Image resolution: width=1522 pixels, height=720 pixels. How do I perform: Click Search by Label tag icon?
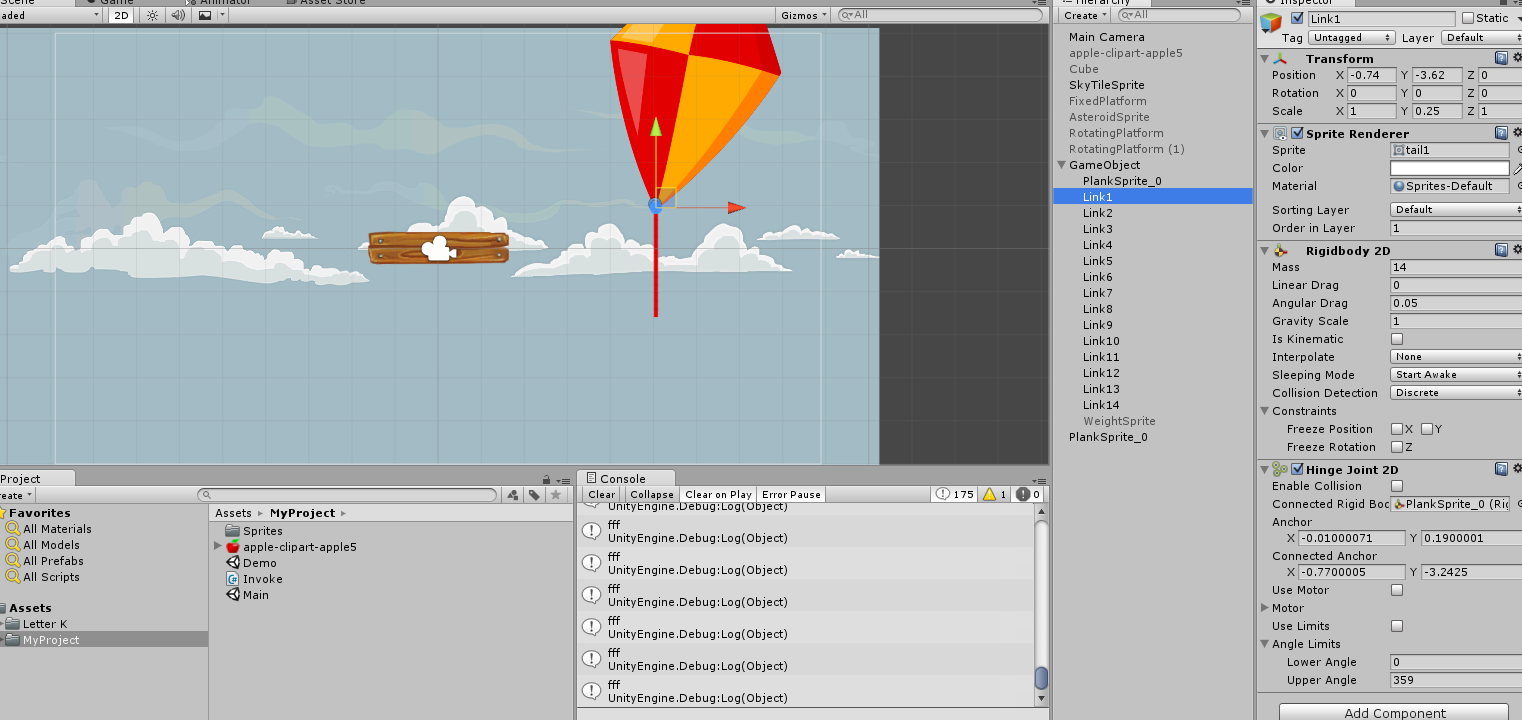coord(535,495)
